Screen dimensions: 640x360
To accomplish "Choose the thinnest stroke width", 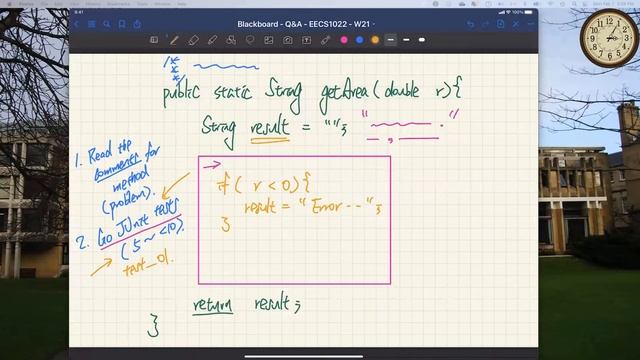I will point(391,40).
